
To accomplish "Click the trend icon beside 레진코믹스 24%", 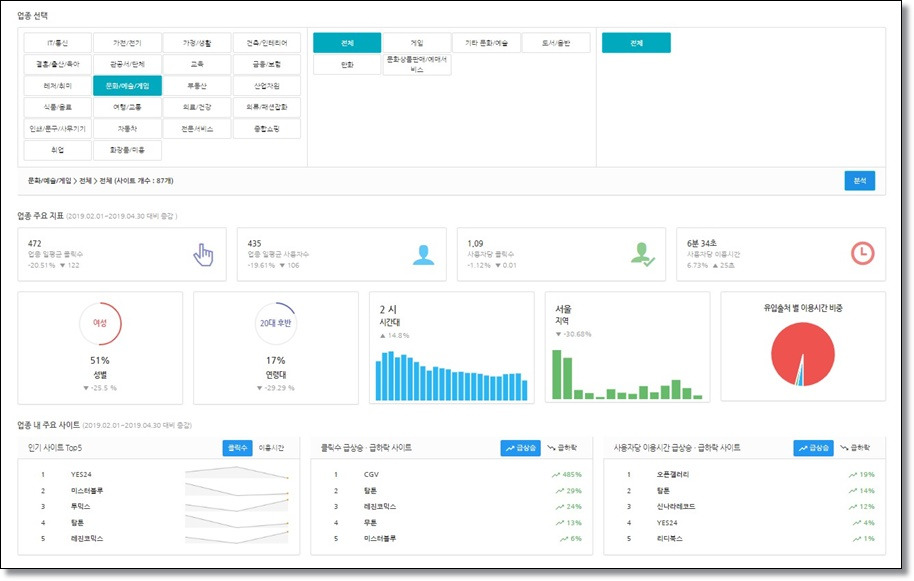I will pos(560,507).
